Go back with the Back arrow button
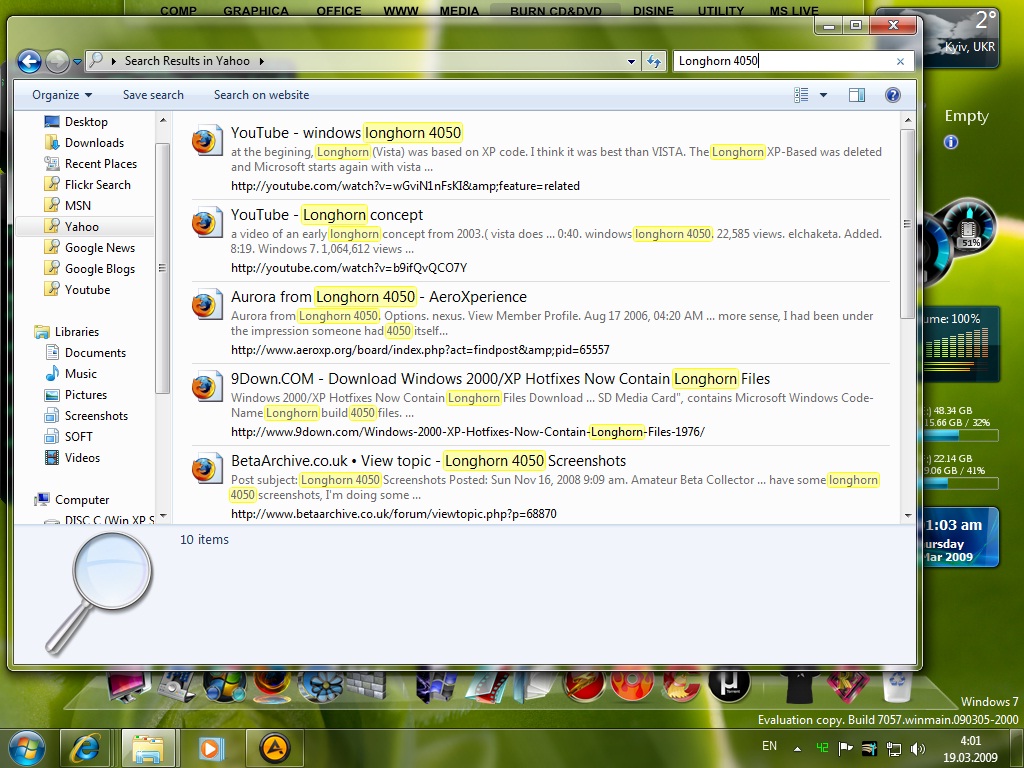1024x768 pixels. [29, 61]
